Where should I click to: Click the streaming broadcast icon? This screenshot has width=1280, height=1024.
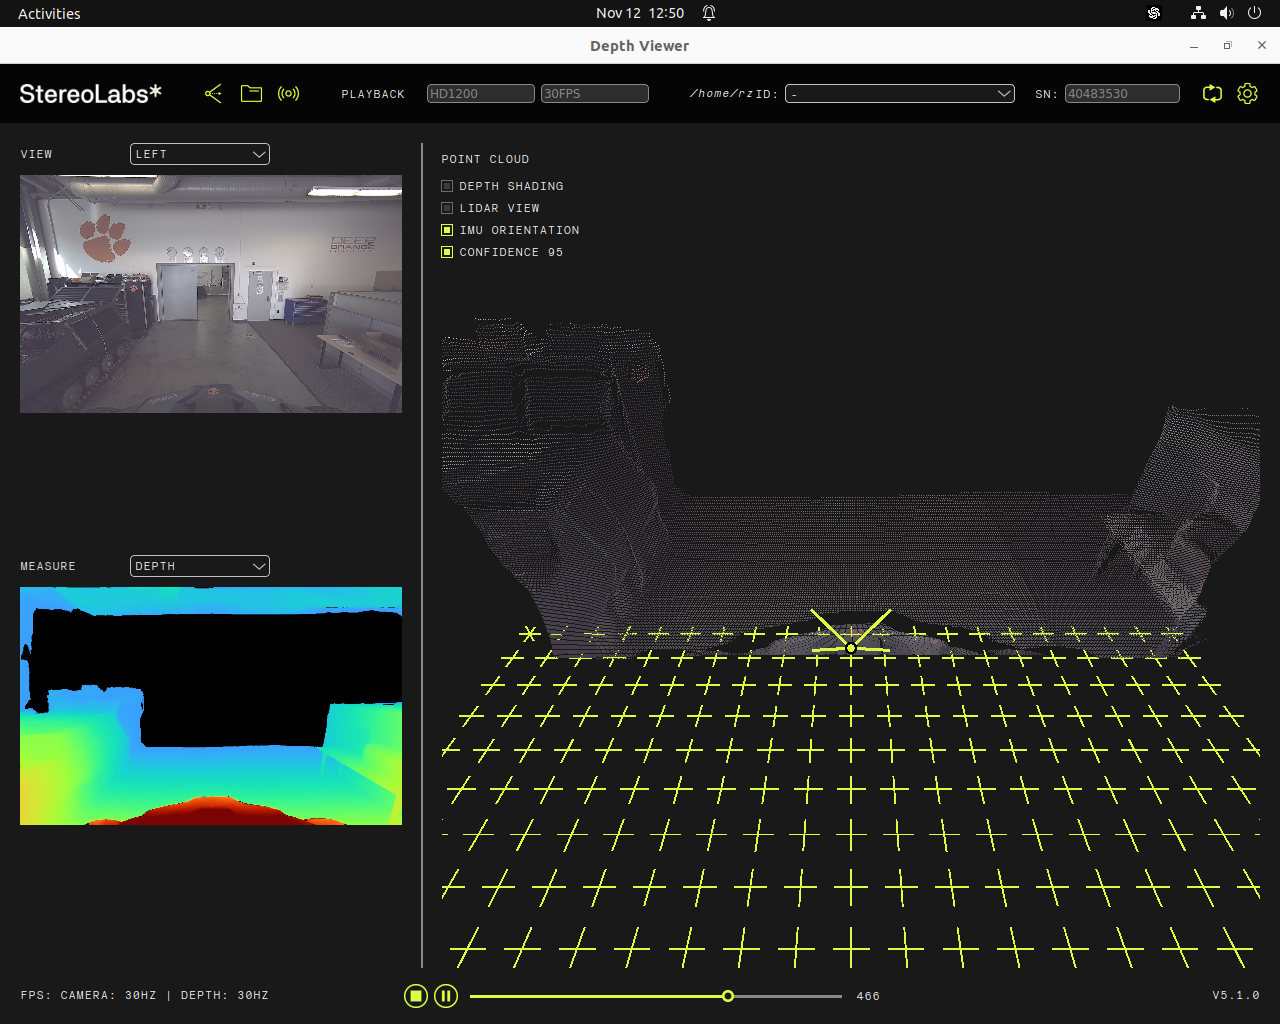coord(289,94)
